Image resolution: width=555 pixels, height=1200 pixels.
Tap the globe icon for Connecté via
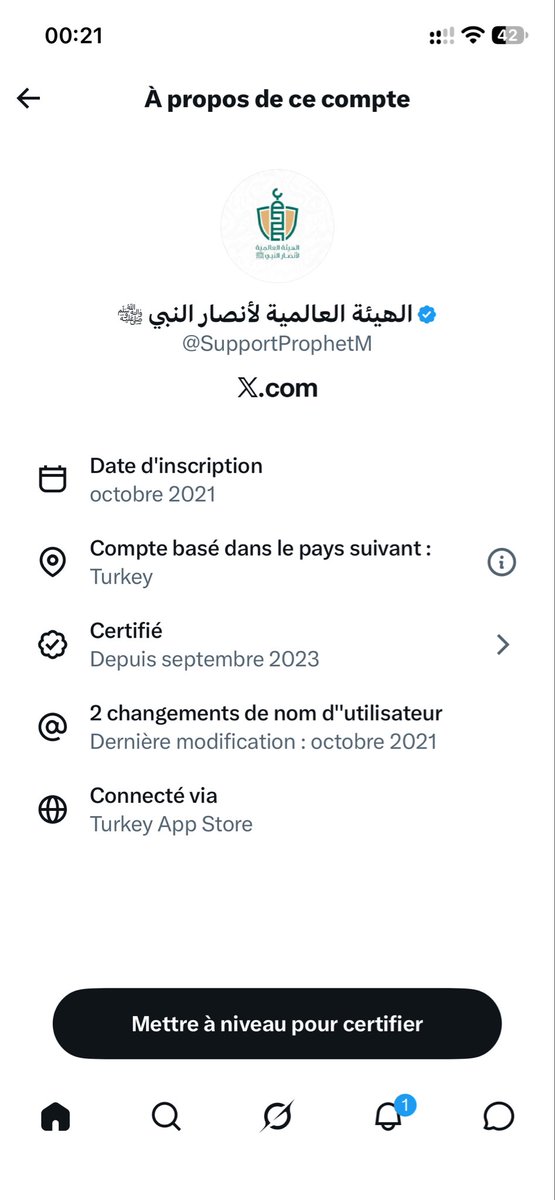[52, 810]
